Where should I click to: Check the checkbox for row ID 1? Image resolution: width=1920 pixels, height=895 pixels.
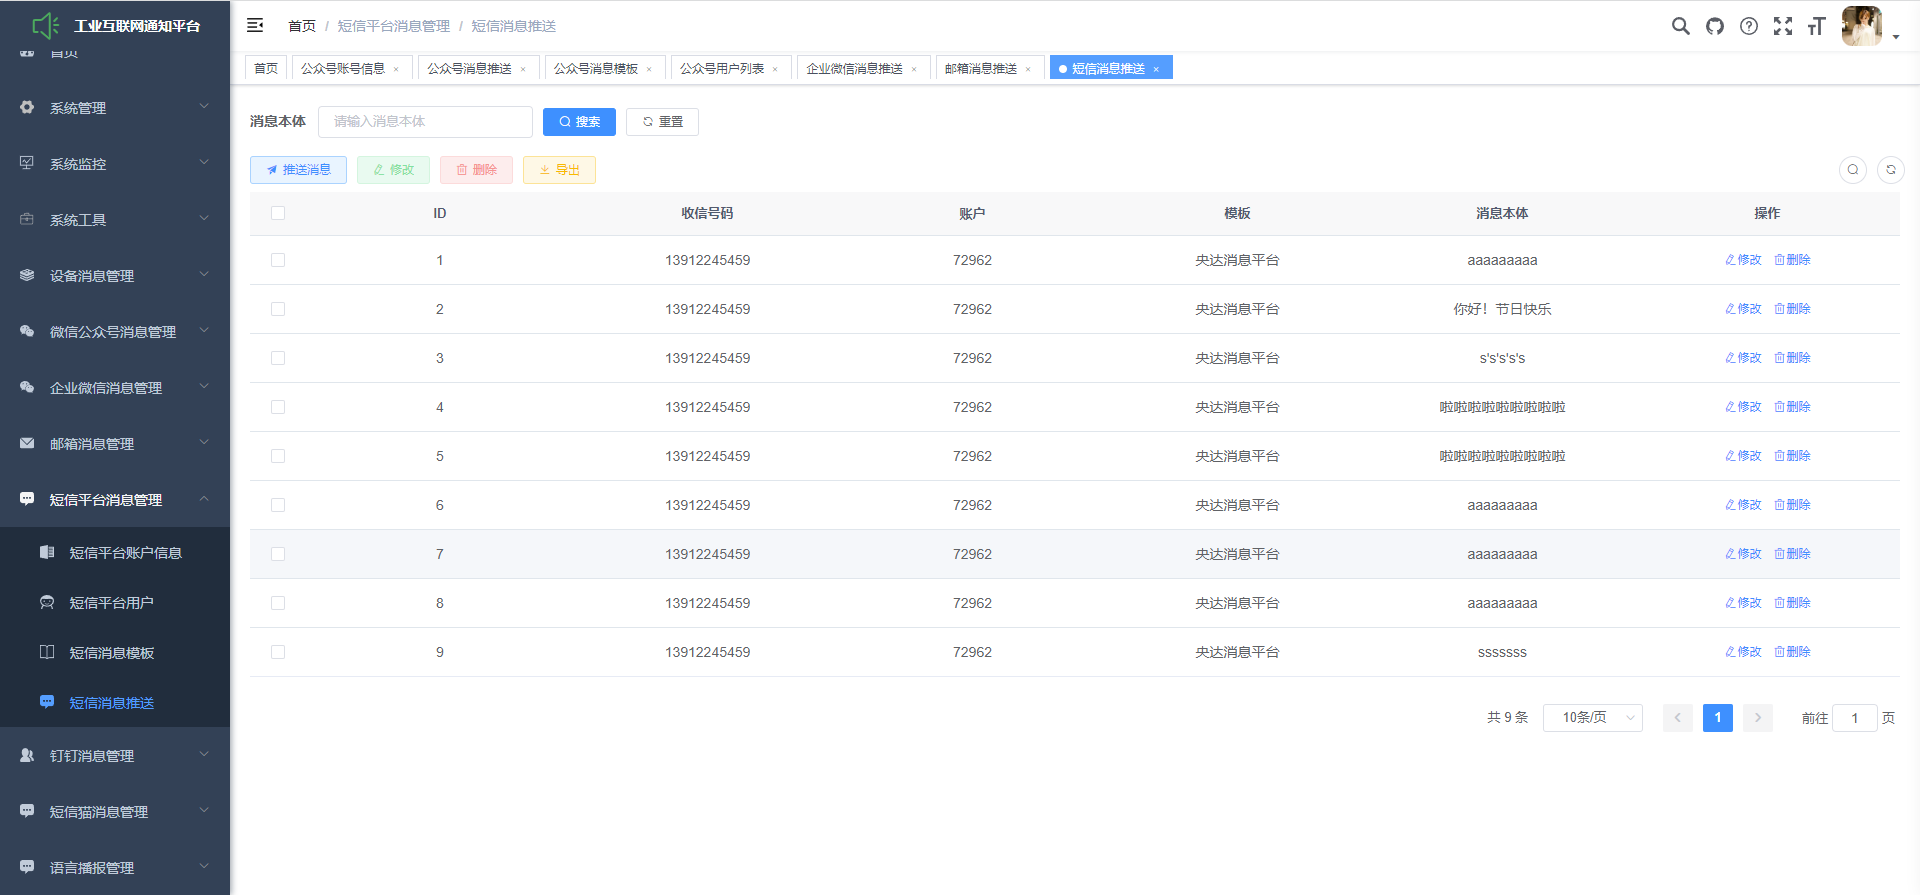(278, 260)
